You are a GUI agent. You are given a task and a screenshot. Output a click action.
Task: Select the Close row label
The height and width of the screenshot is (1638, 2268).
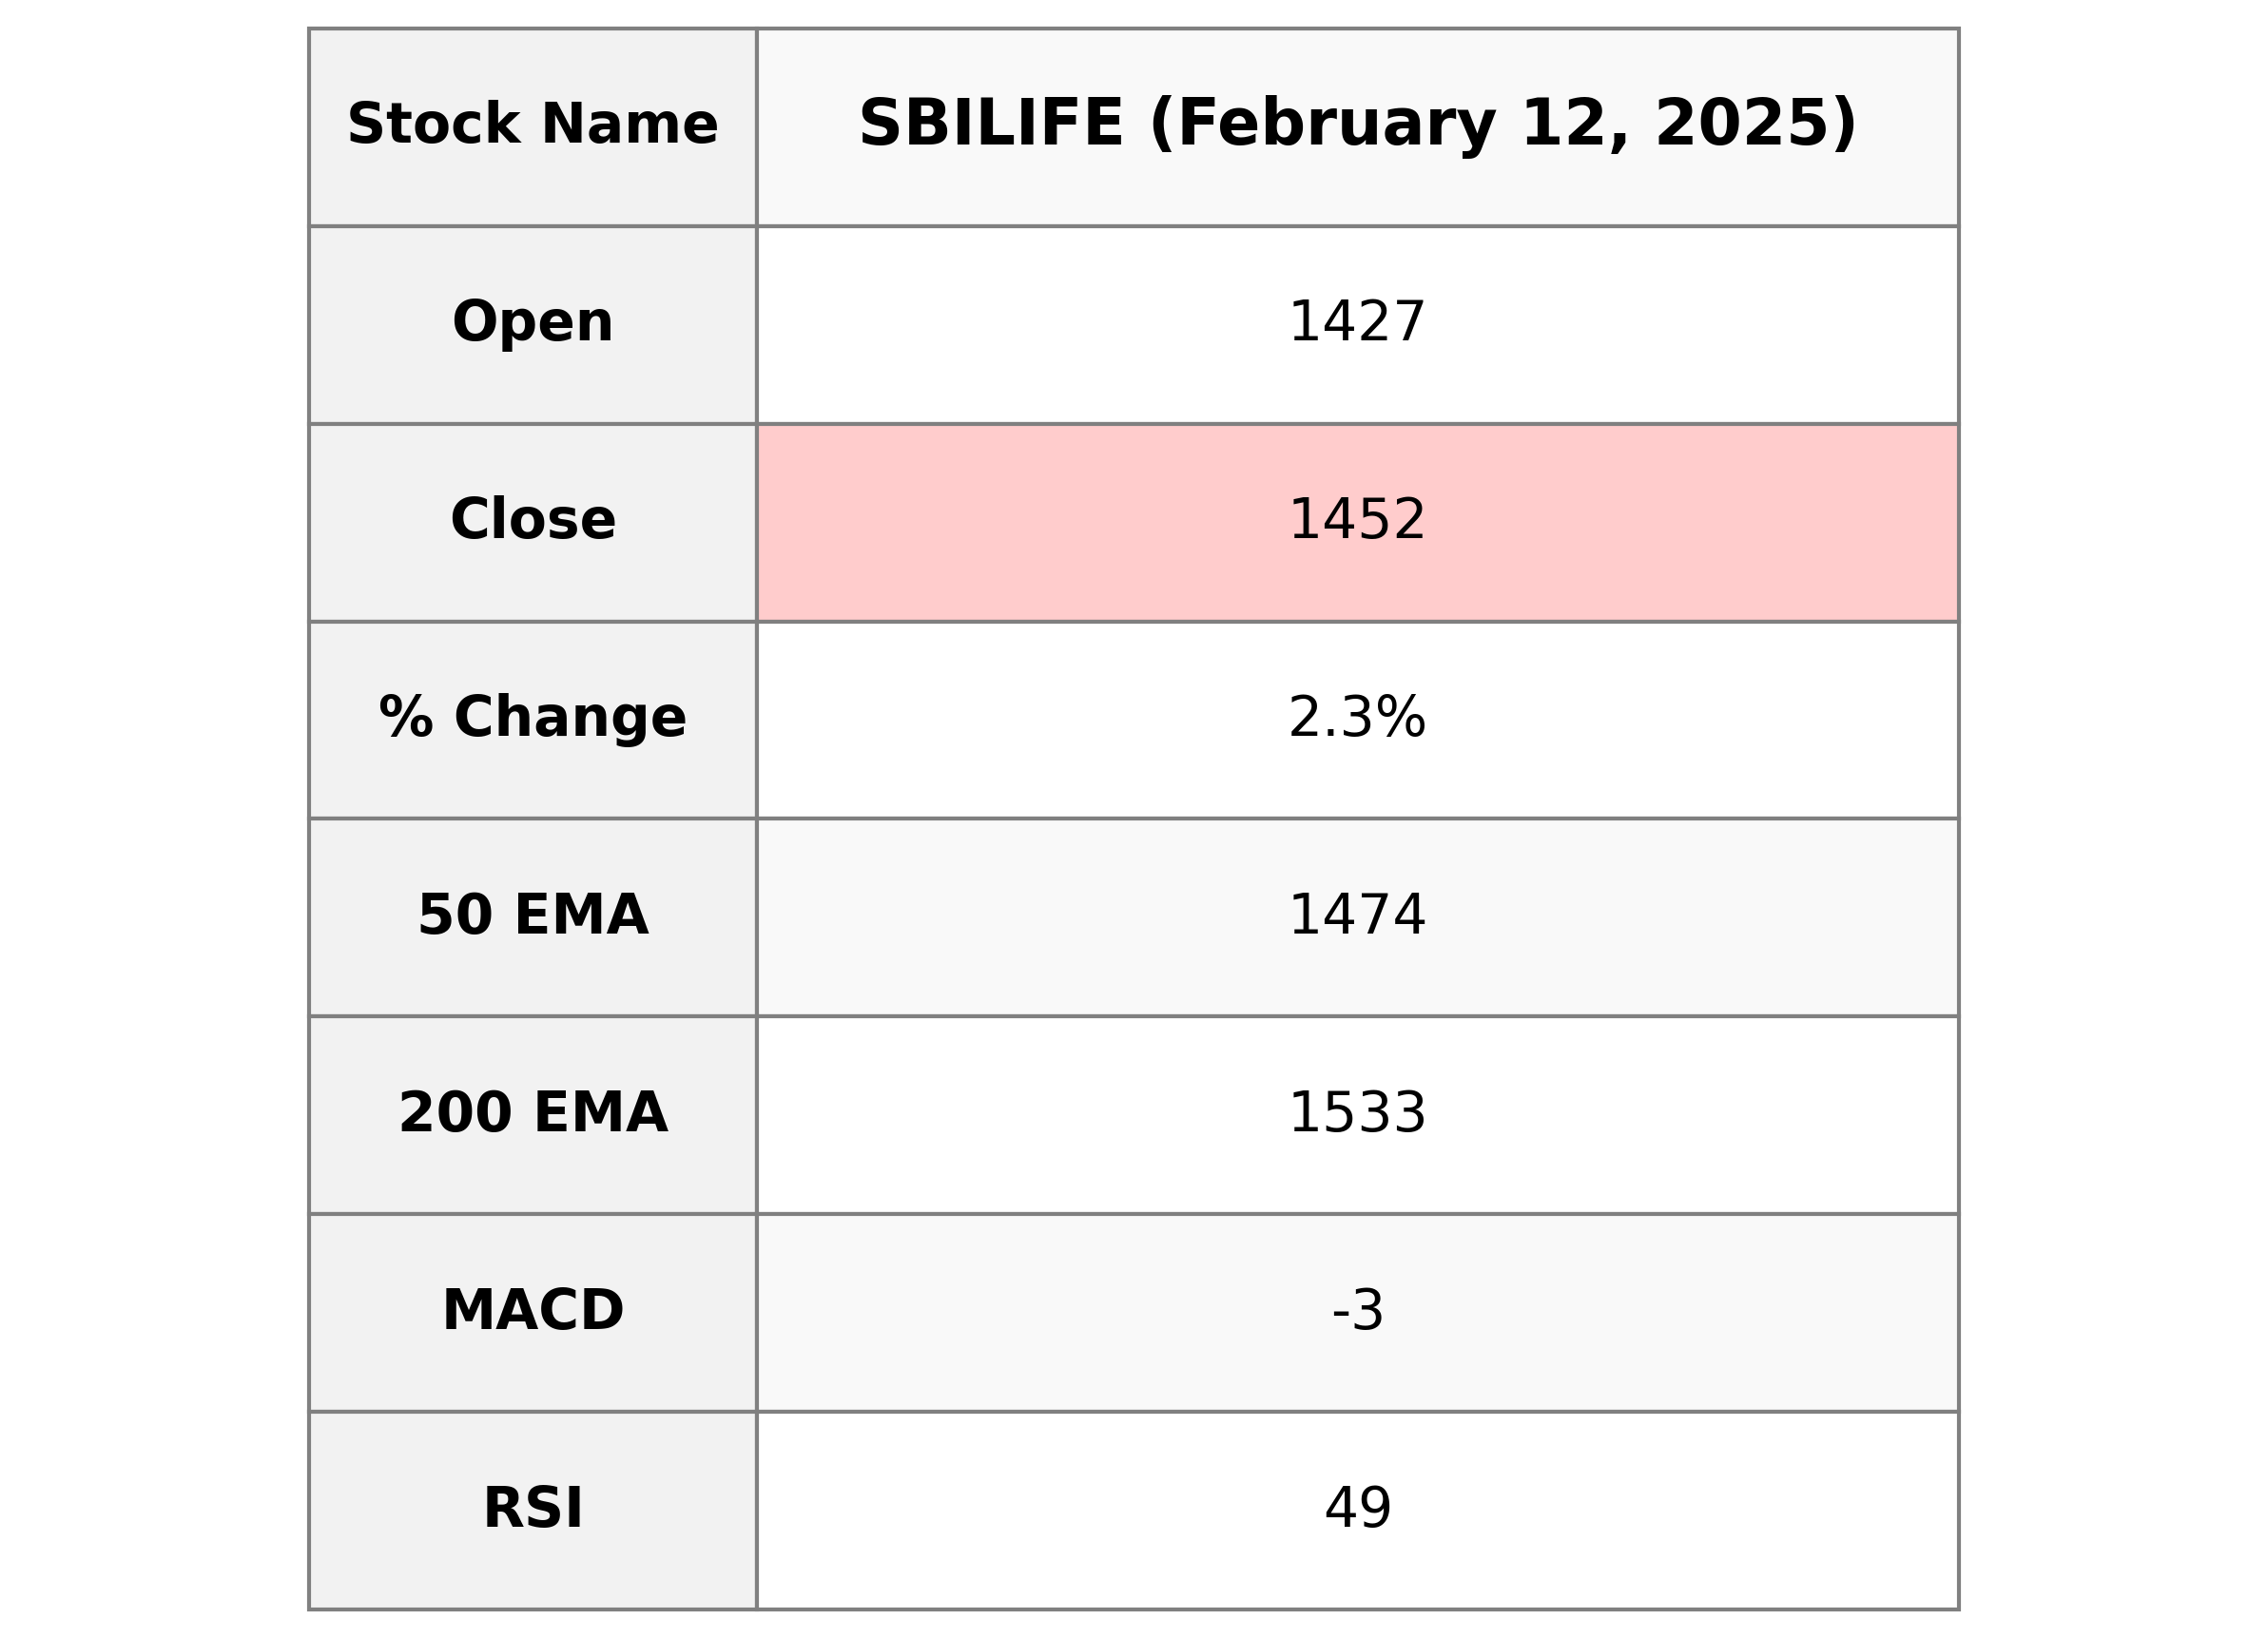(532, 520)
